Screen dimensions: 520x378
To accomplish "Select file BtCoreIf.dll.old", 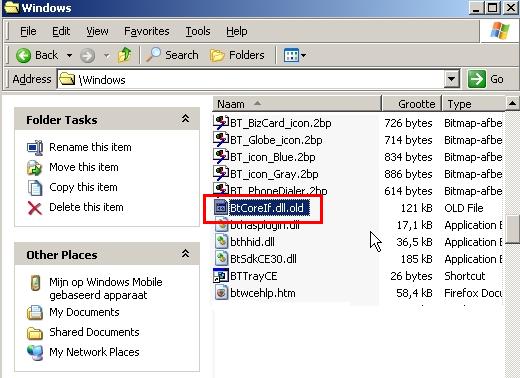I will (x=269, y=208).
